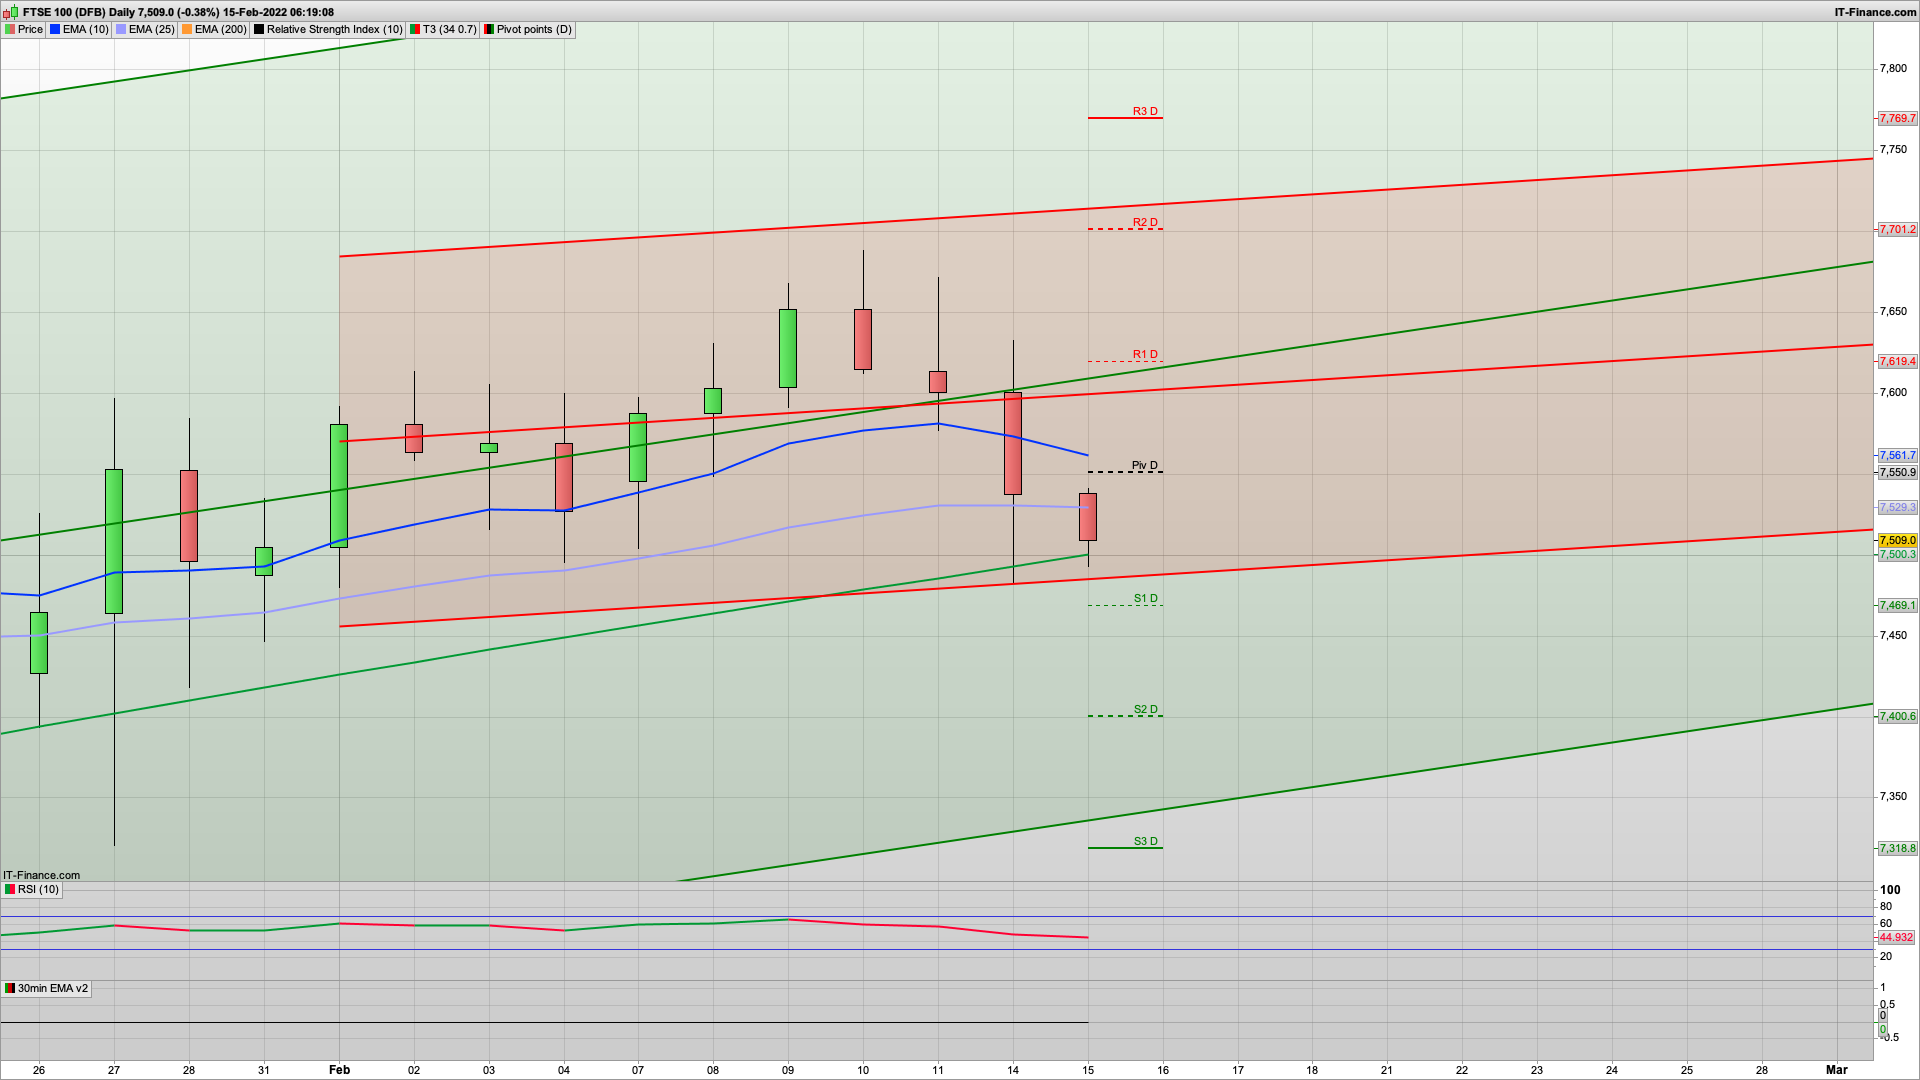Click the 44.932 RSI value tag

(x=1896, y=937)
